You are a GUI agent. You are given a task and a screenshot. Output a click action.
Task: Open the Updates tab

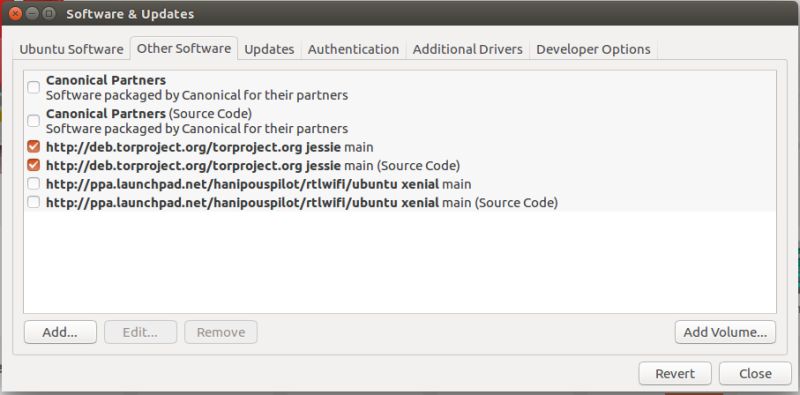coord(269,50)
